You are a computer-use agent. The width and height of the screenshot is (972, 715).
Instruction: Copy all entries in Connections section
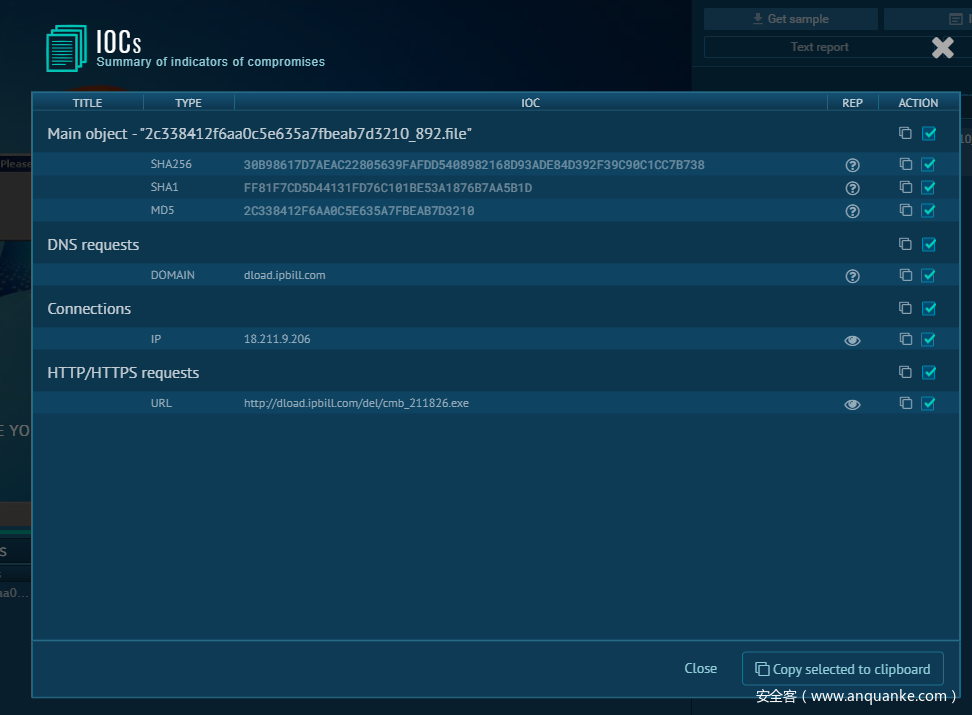[905, 308]
